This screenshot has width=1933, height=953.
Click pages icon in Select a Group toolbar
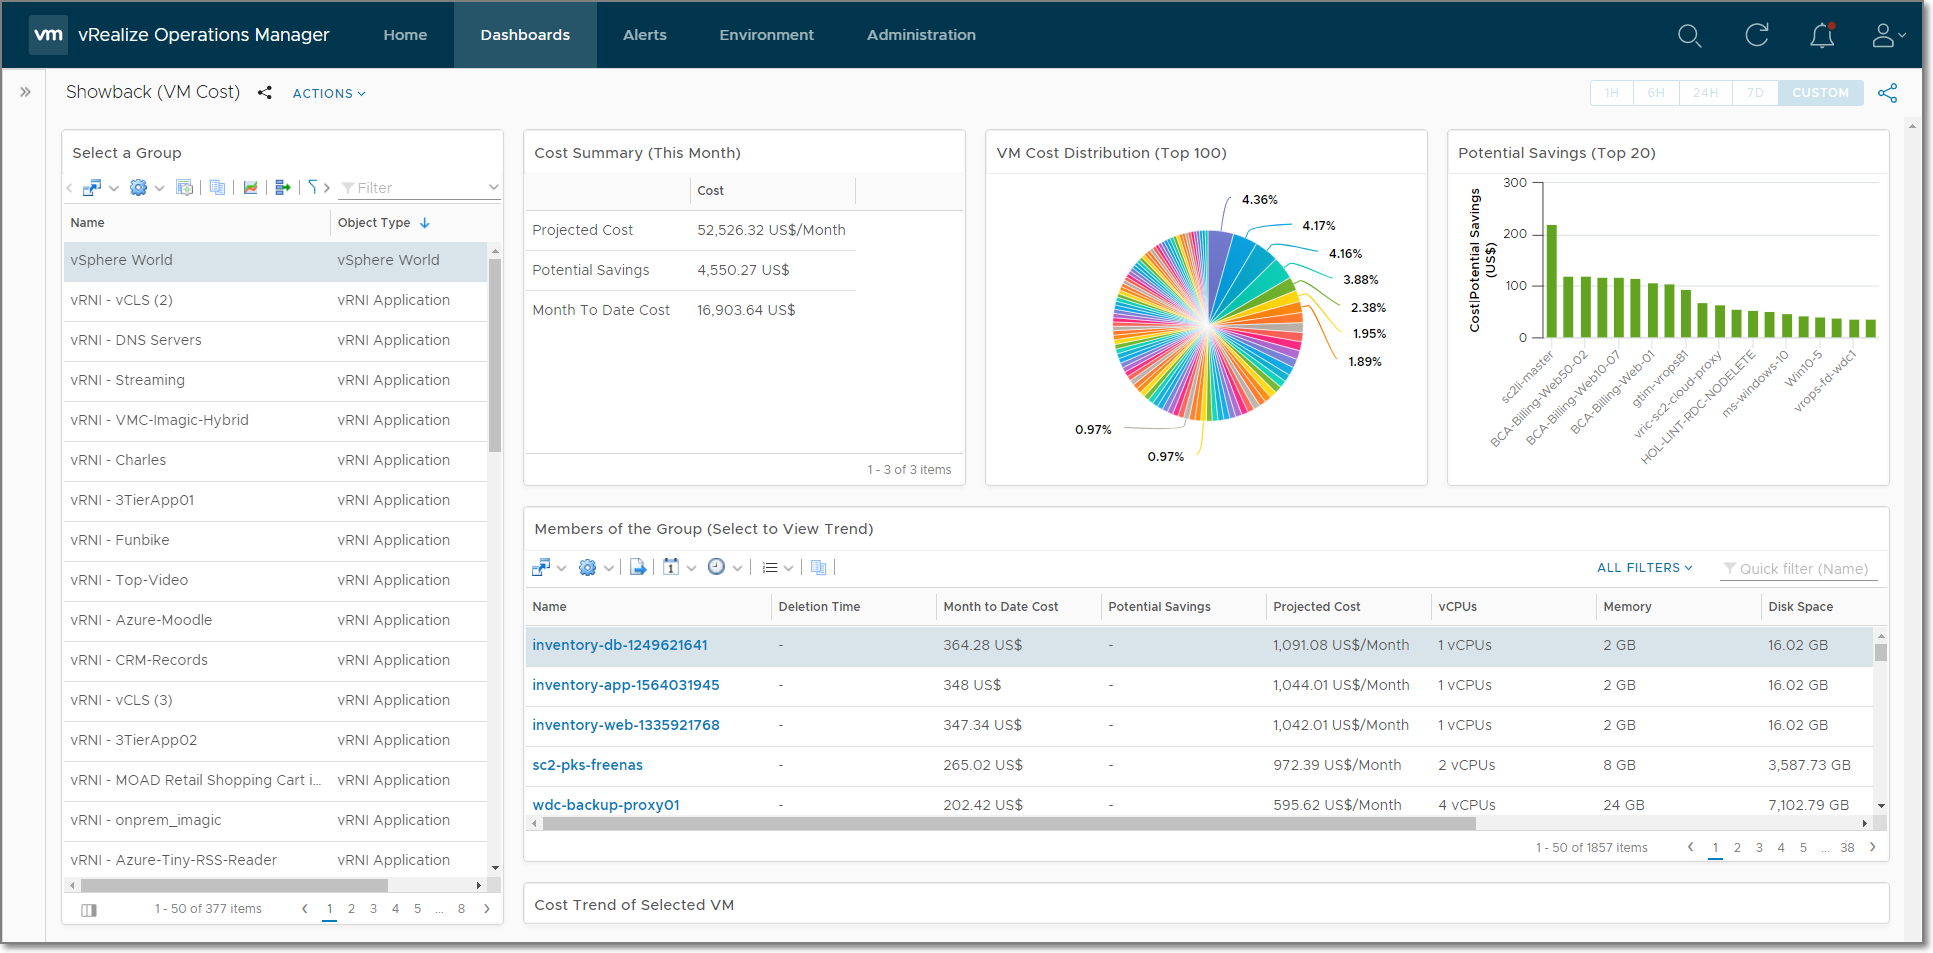pos(217,187)
